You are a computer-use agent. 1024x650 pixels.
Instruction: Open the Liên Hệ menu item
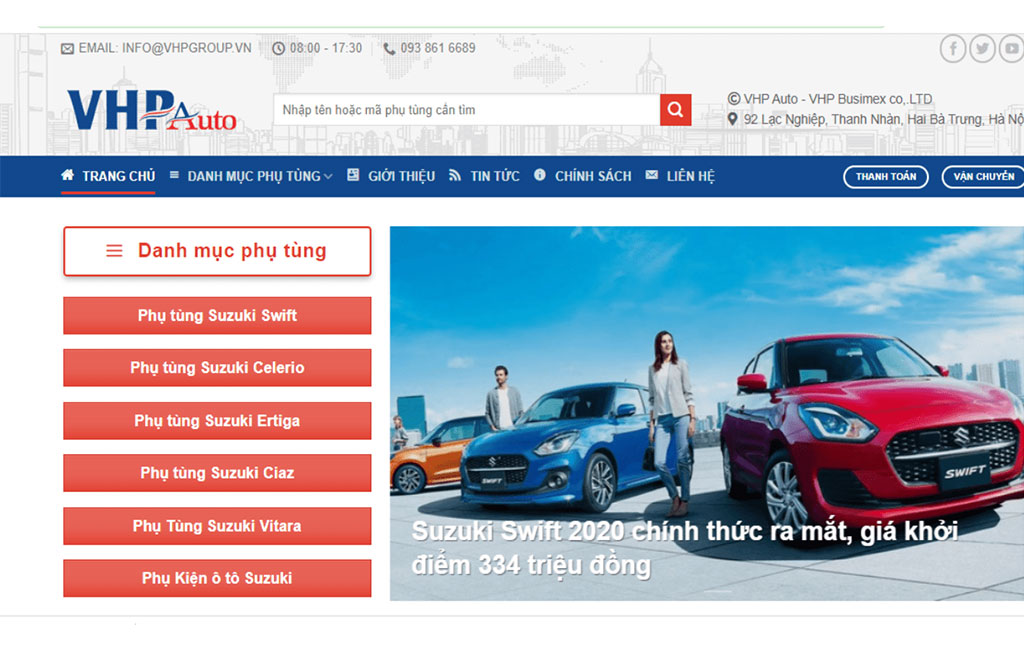[690, 176]
